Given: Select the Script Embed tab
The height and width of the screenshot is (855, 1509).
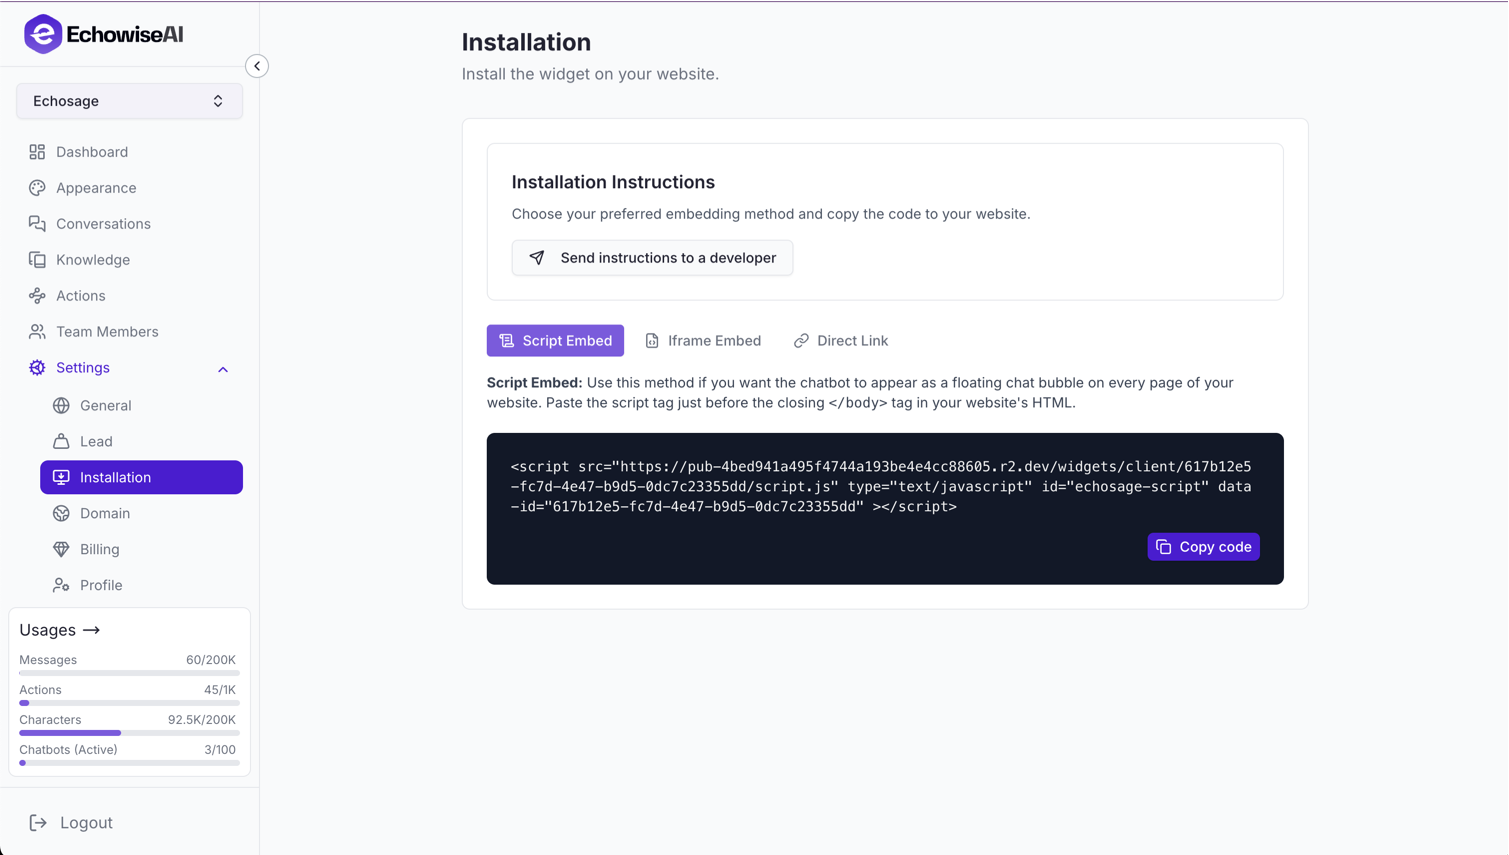Looking at the screenshot, I should click(x=555, y=341).
